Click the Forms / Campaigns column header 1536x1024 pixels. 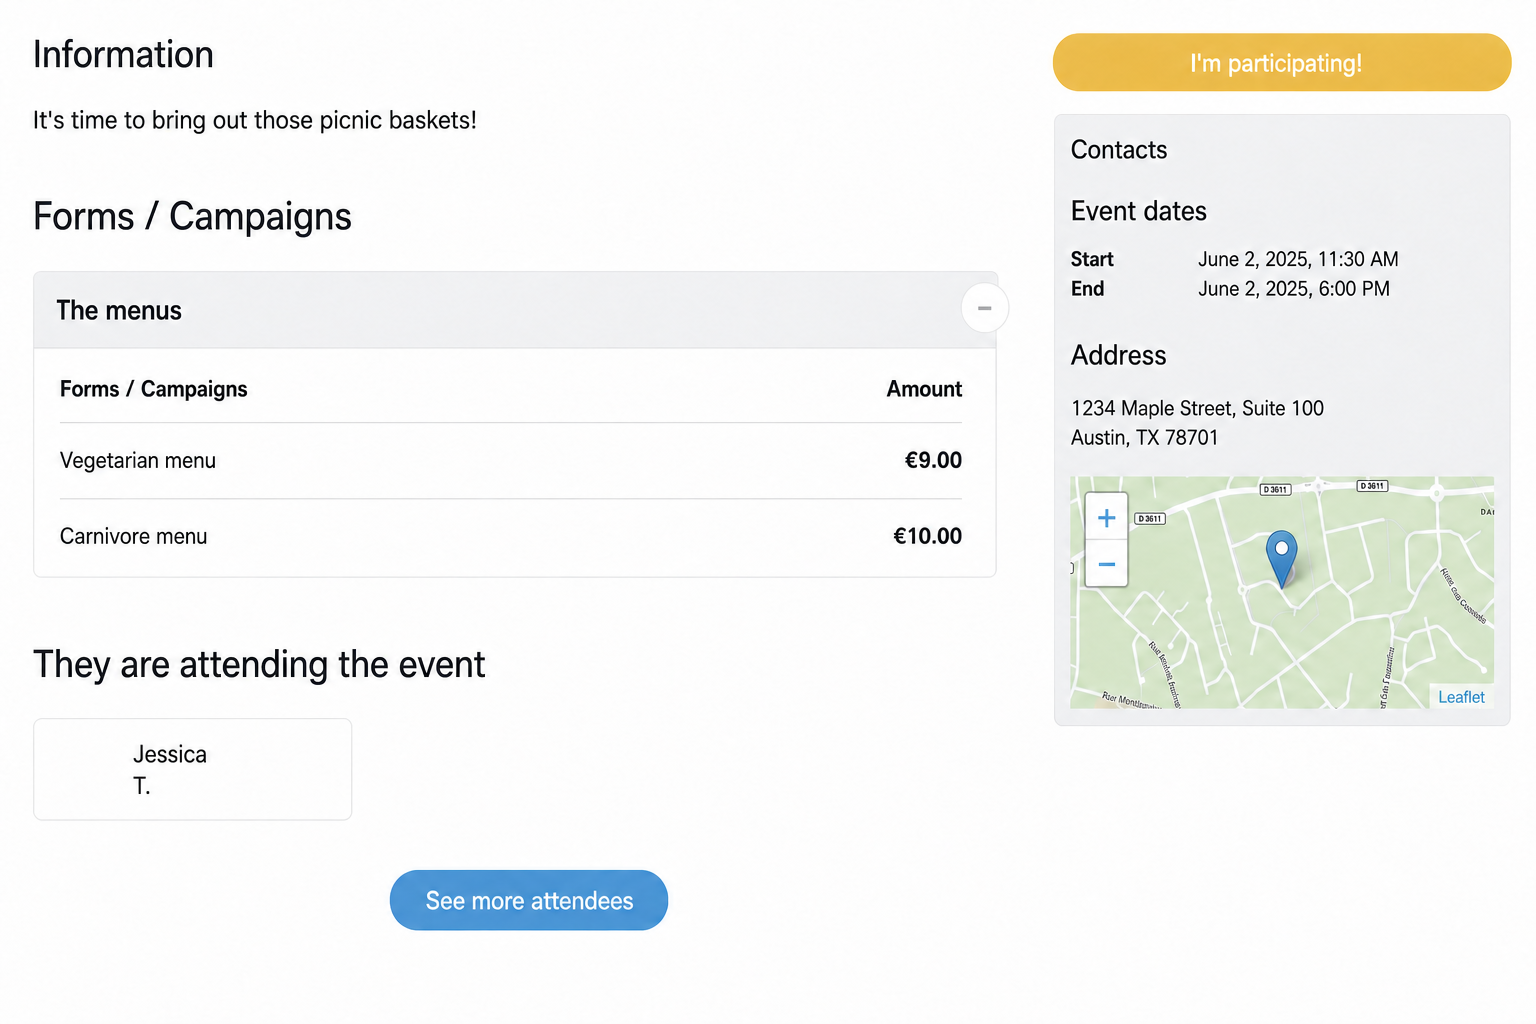click(153, 389)
